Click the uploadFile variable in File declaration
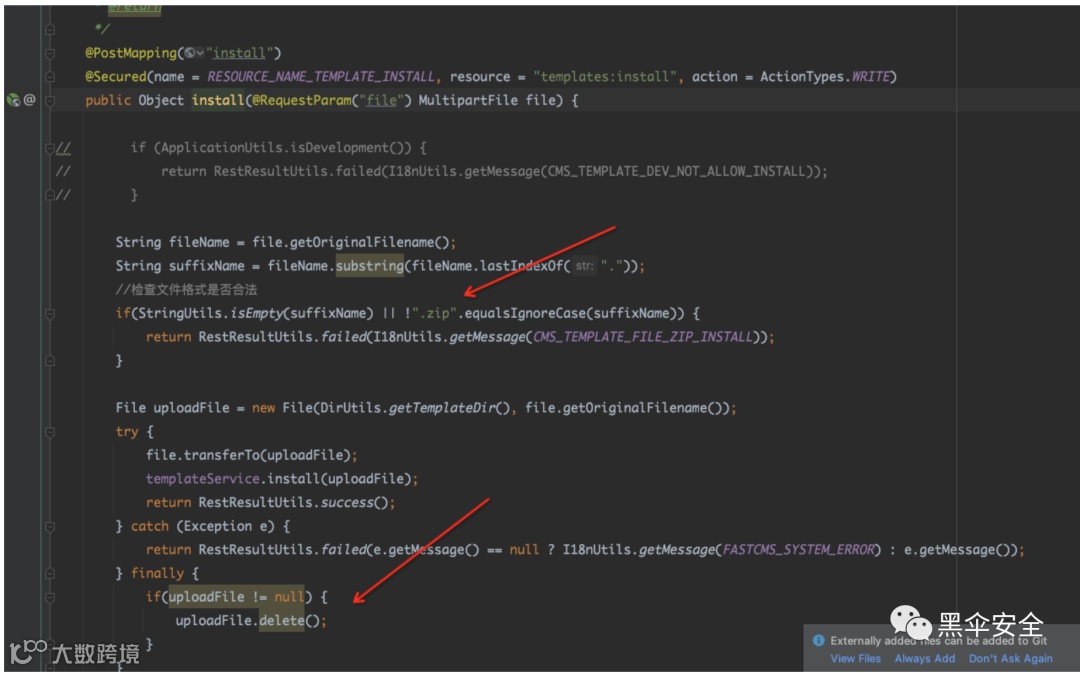This screenshot has width=1080, height=673. [191, 408]
